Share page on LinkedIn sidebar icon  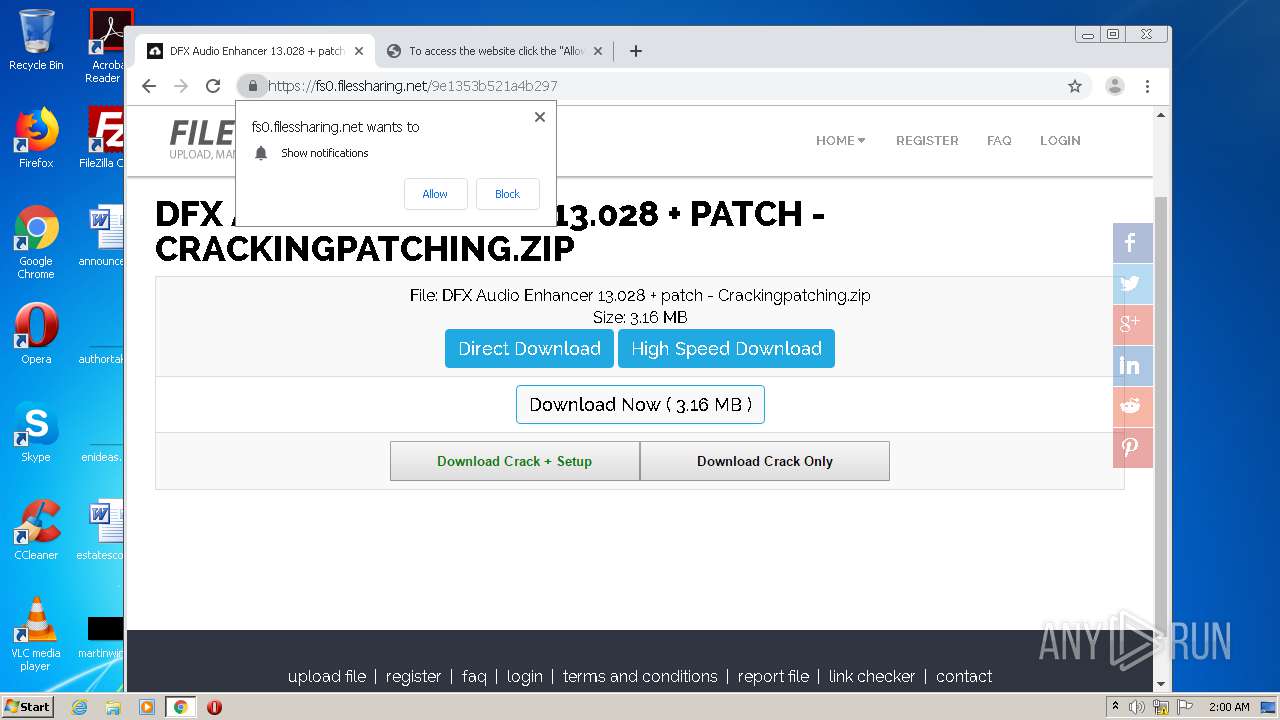[x=1132, y=366]
